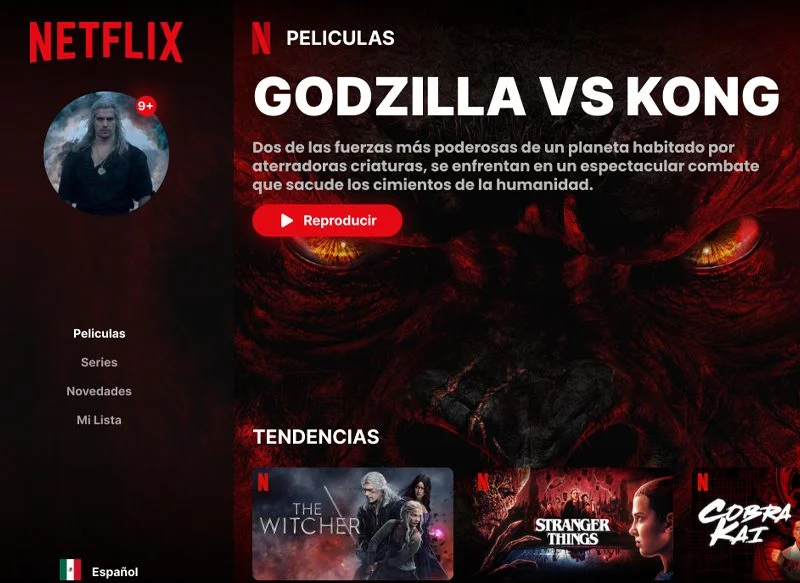Open Mi Lista in the sidebar

[x=99, y=420]
